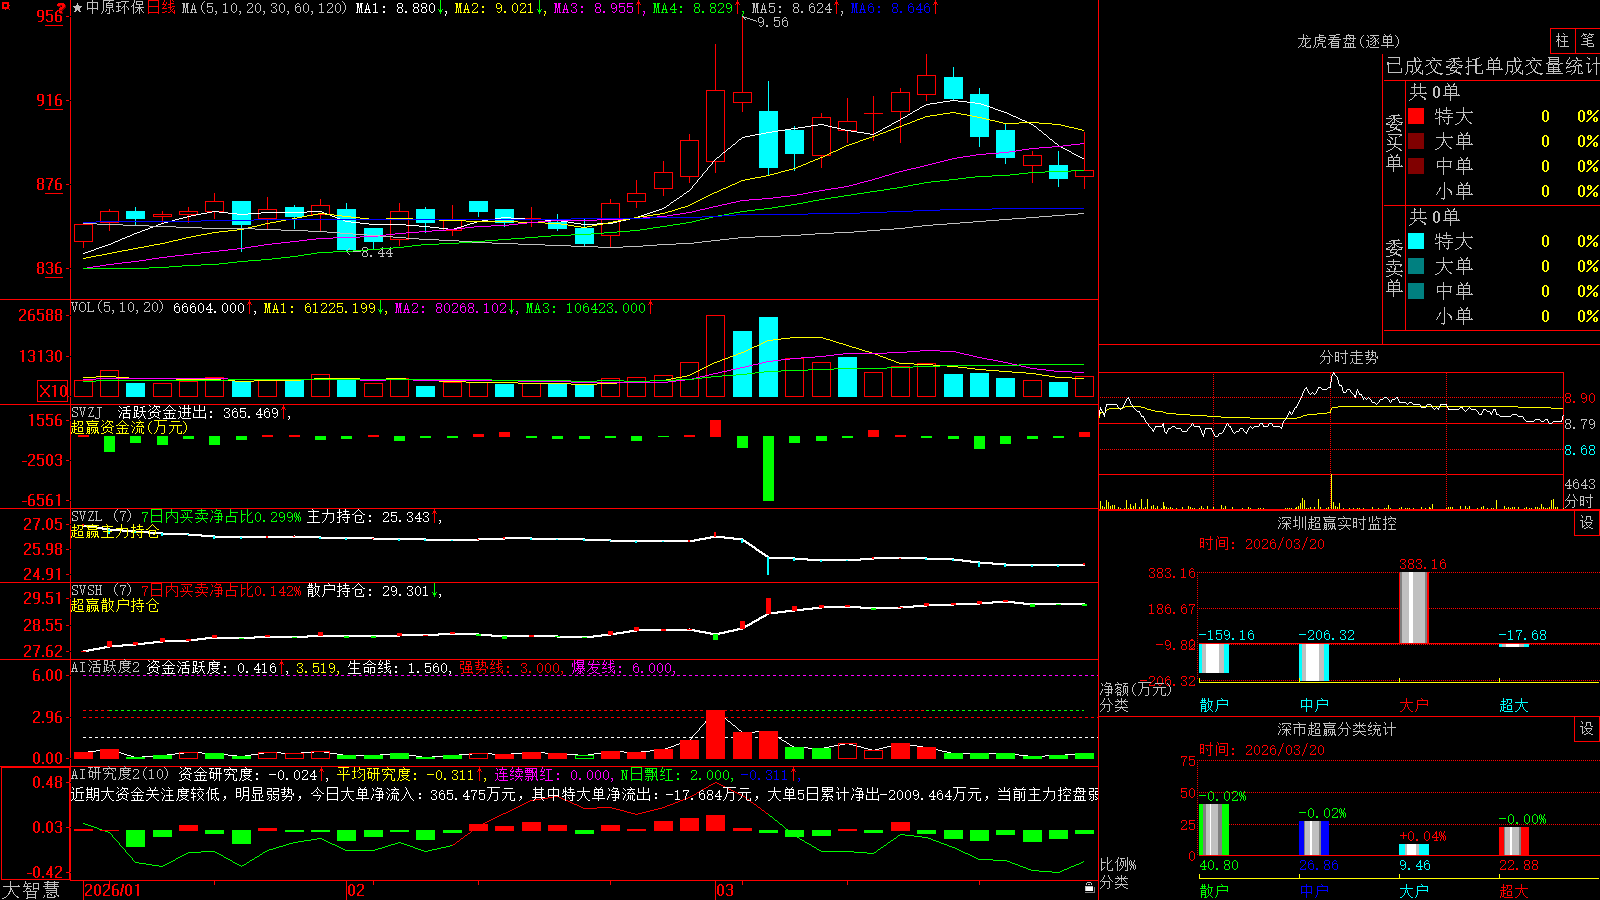Click the 40.80 散户 proportion bar

(x=1214, y=829)
